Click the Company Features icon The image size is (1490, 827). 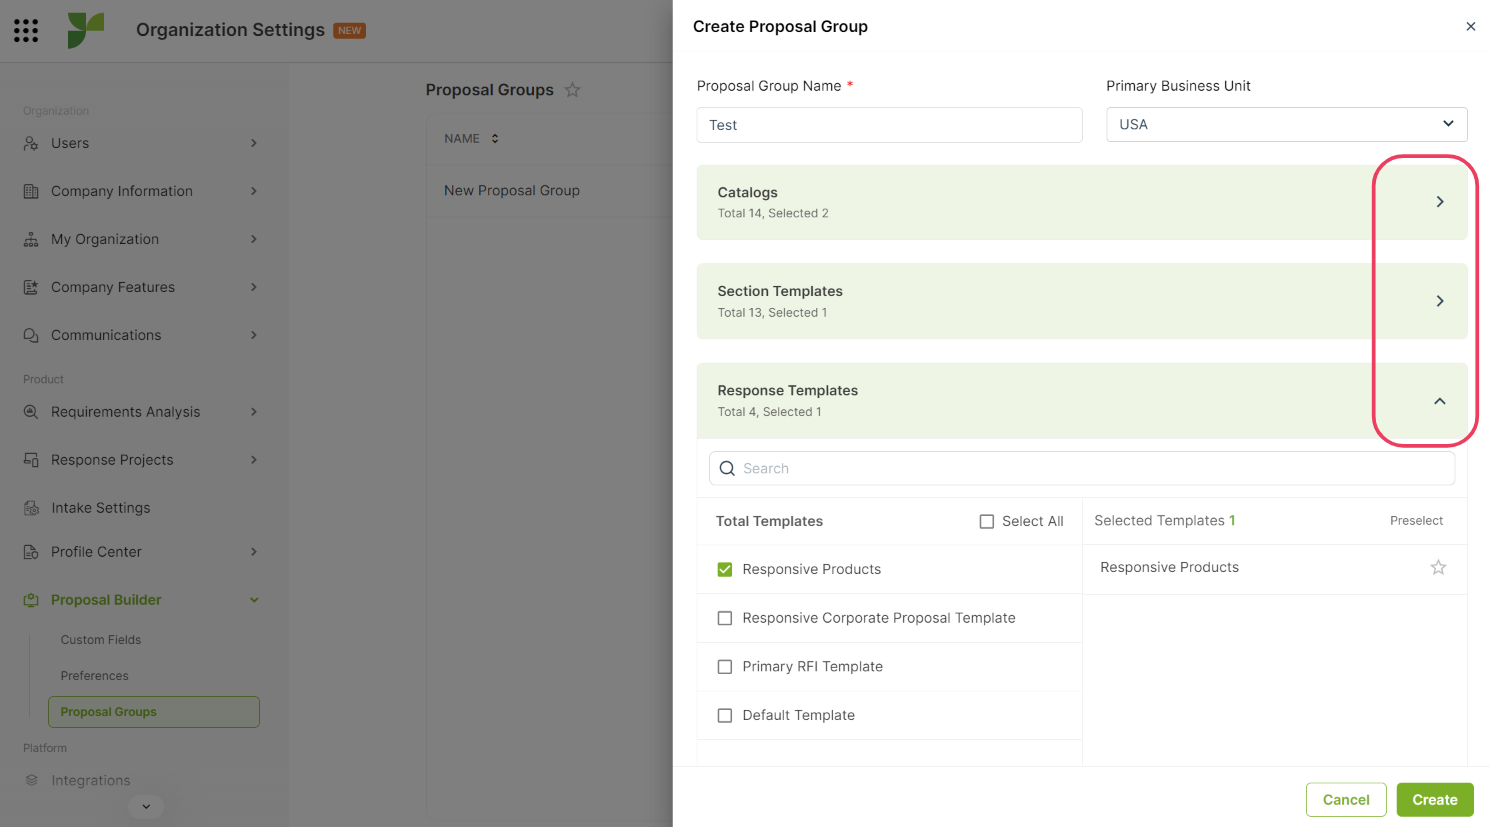pos(31,287)
